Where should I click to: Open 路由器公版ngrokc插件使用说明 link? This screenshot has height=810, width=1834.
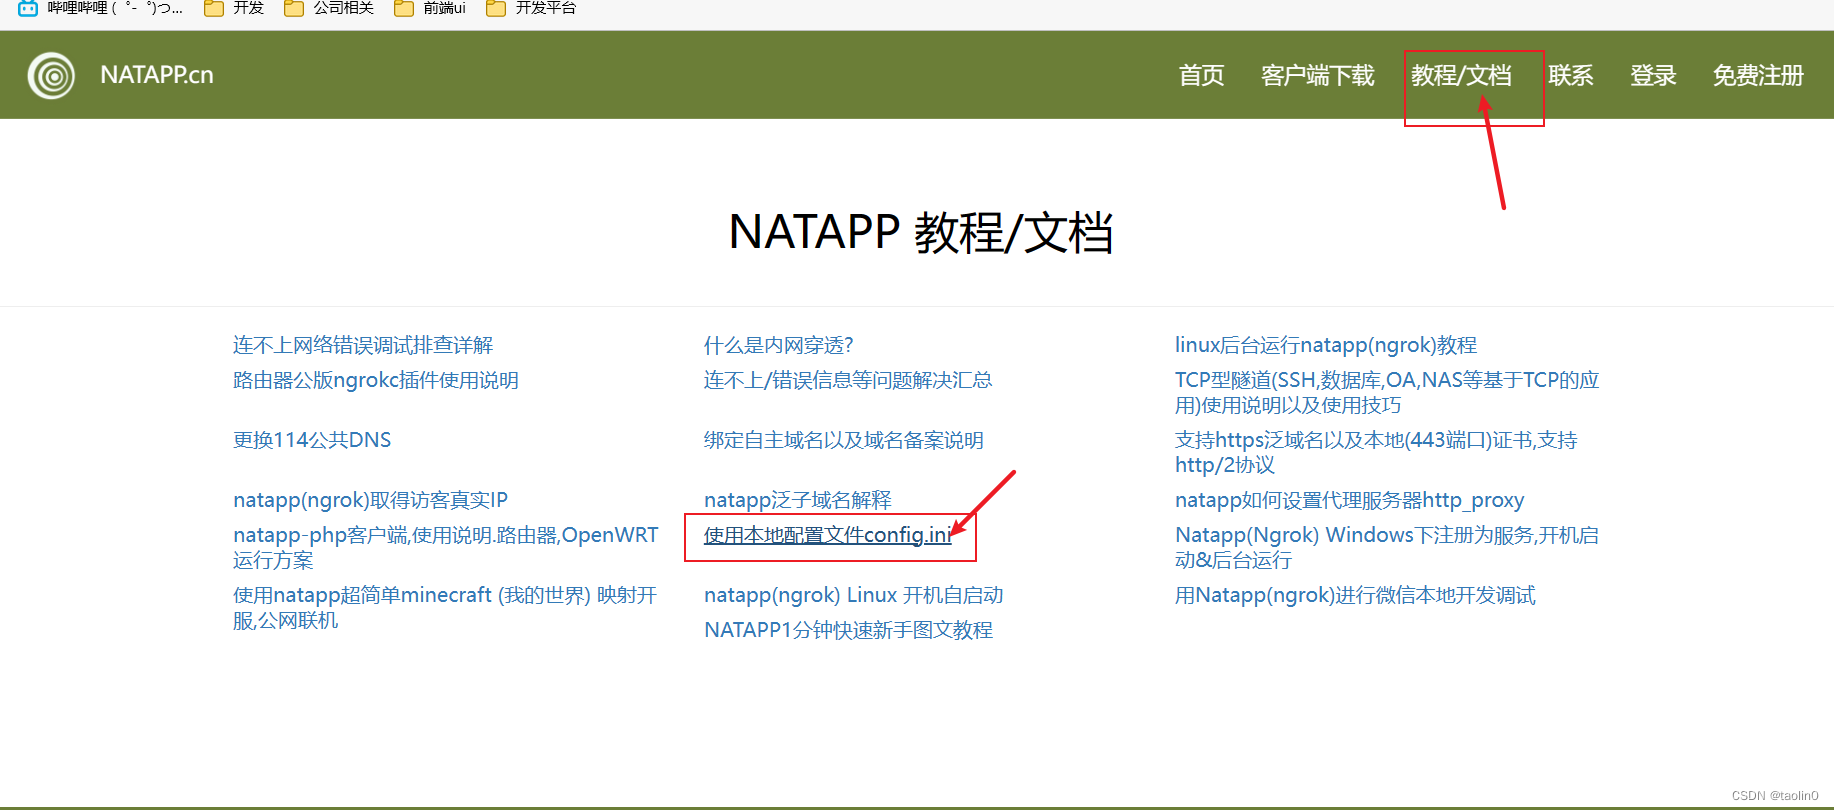coord(376,380)
